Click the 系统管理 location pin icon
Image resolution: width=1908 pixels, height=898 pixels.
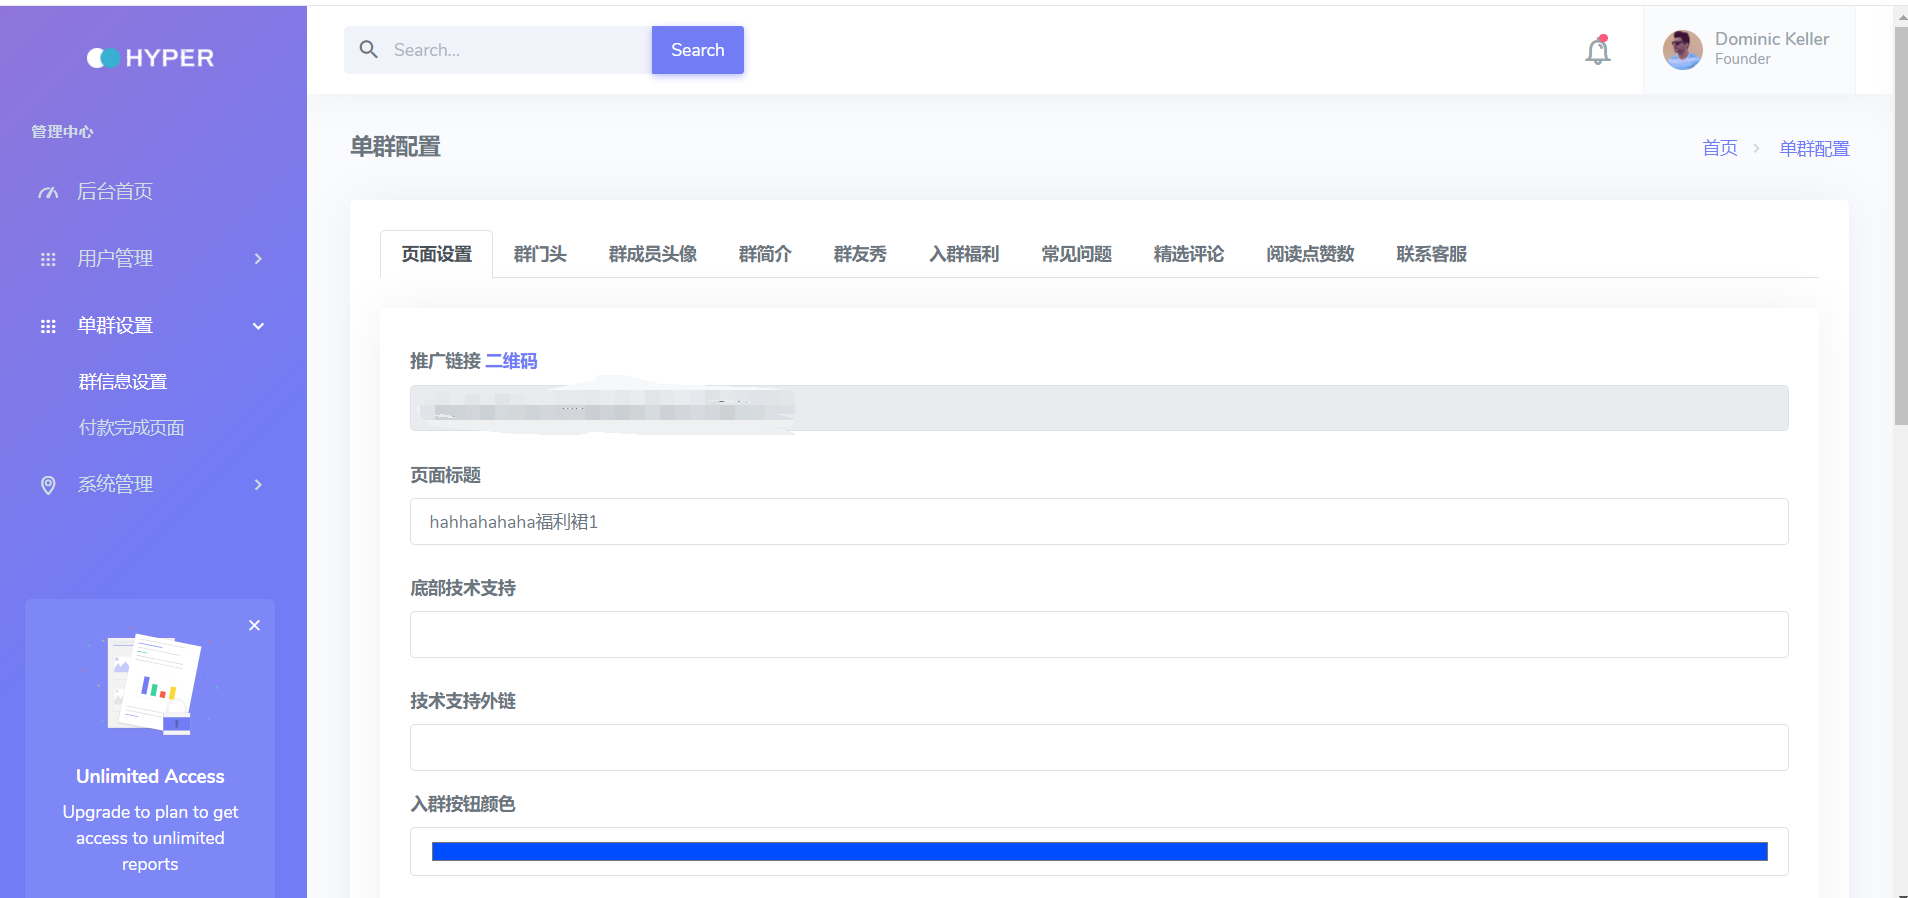point(48,485)
